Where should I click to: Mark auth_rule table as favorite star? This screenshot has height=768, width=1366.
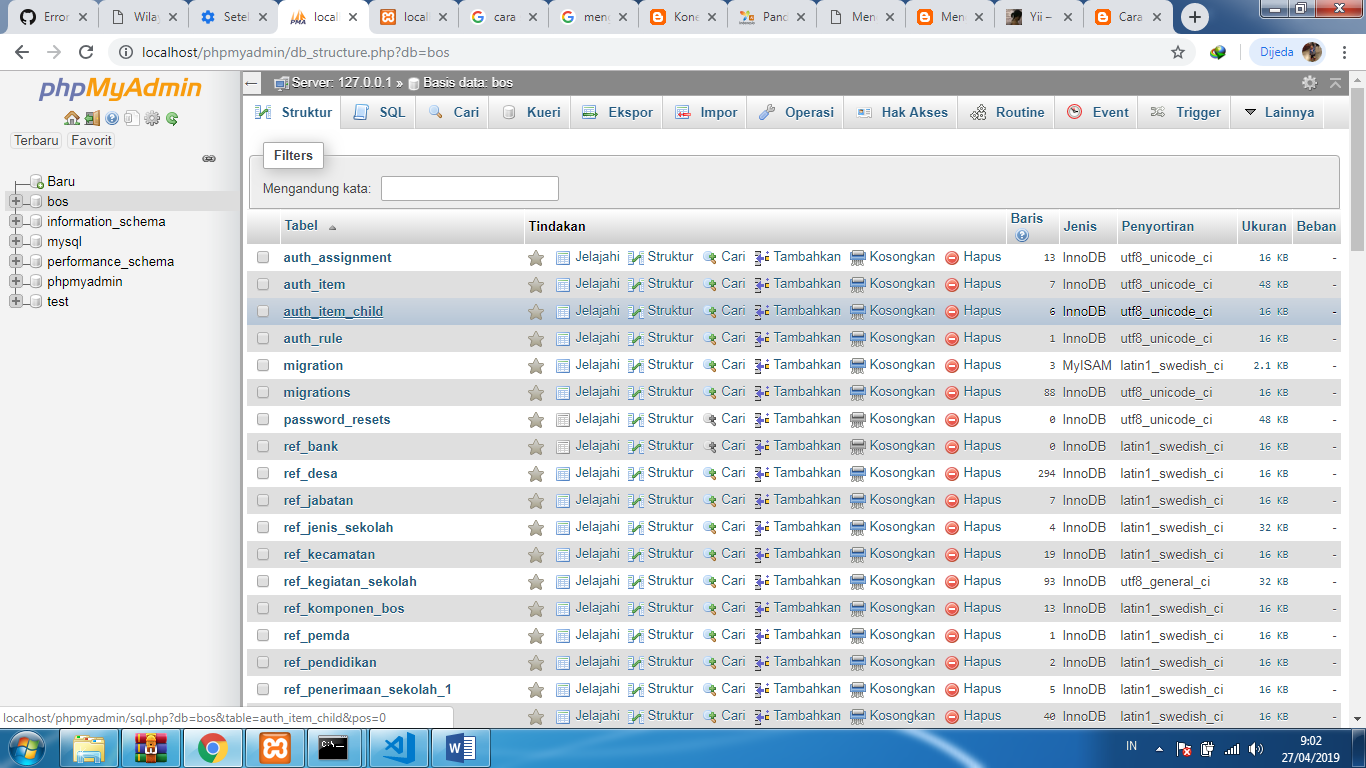[x=536, y=337]
